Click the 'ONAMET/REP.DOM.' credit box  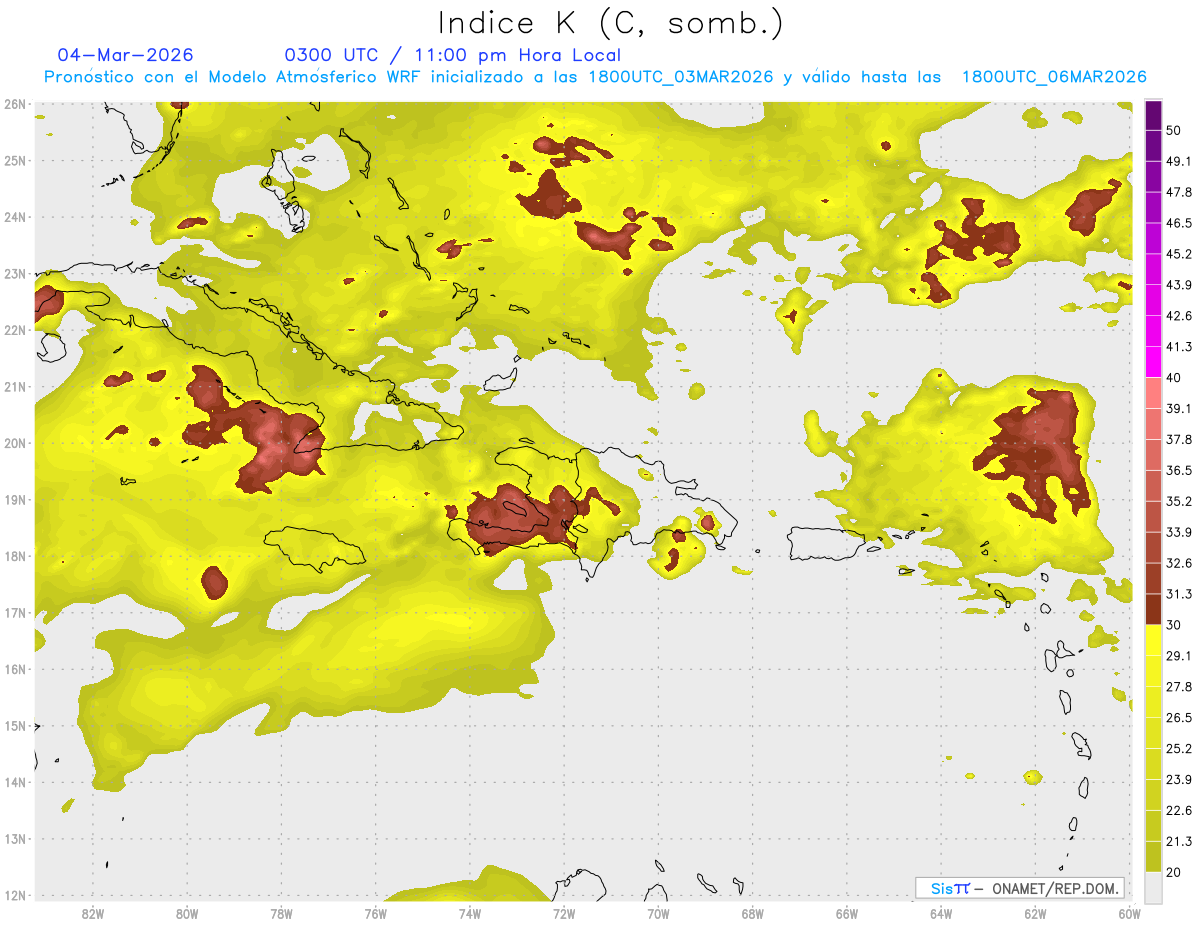pyautogui.click(x=1019, y=888)
